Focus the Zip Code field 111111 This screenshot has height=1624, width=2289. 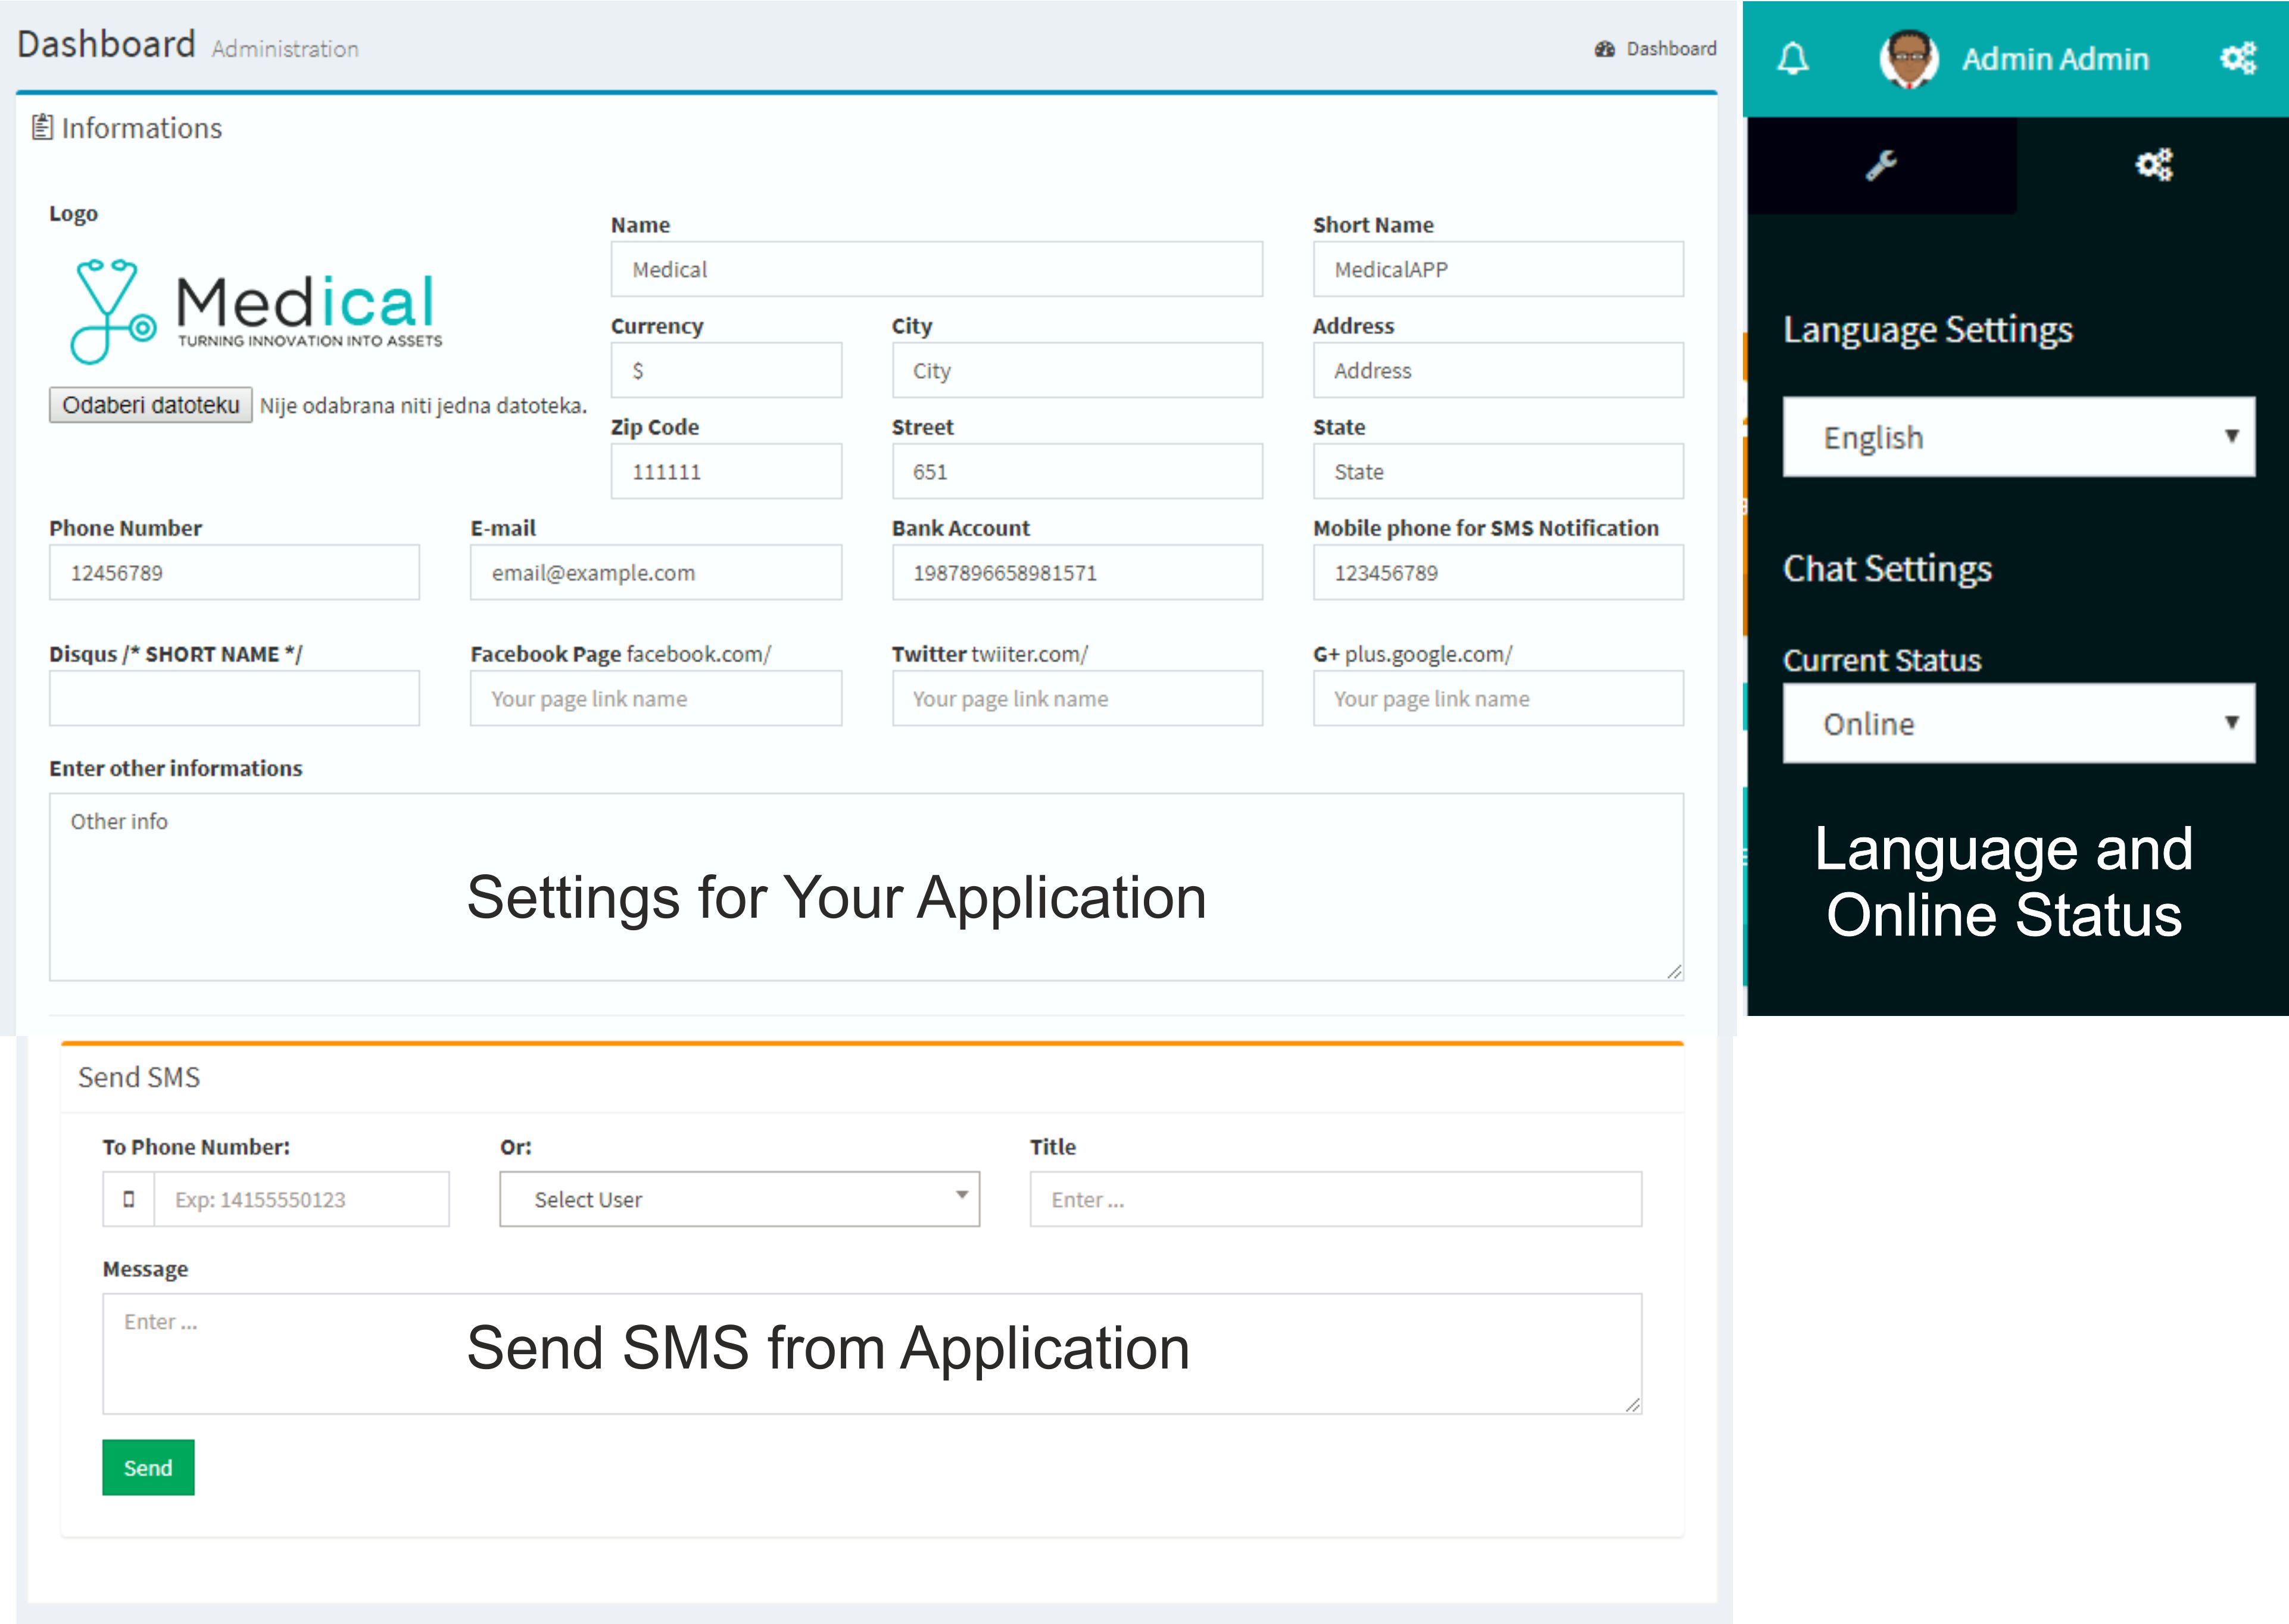(726, 471)
